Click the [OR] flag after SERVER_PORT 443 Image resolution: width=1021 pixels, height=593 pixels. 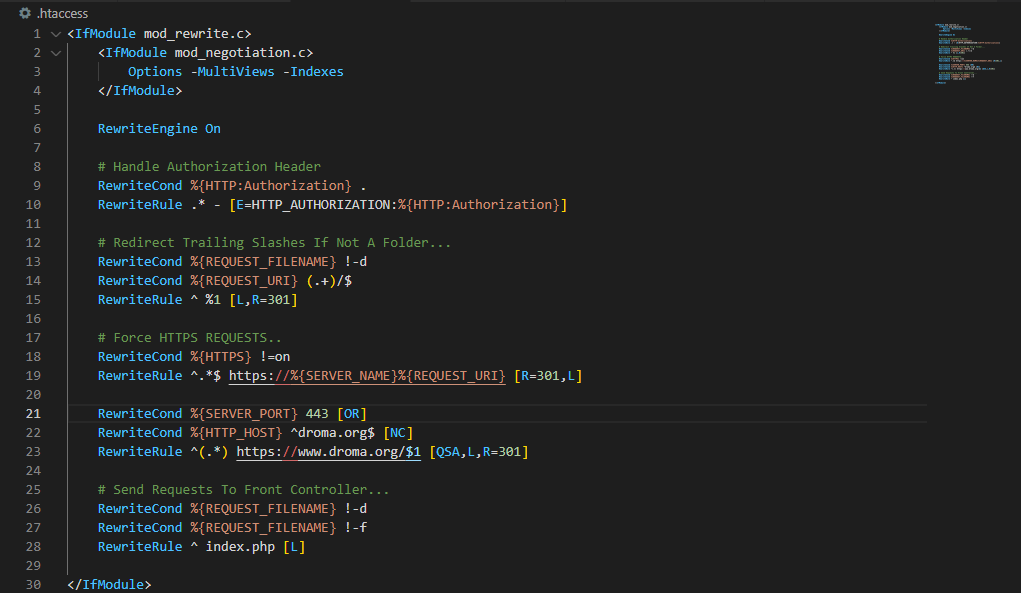tap(352, 414)
